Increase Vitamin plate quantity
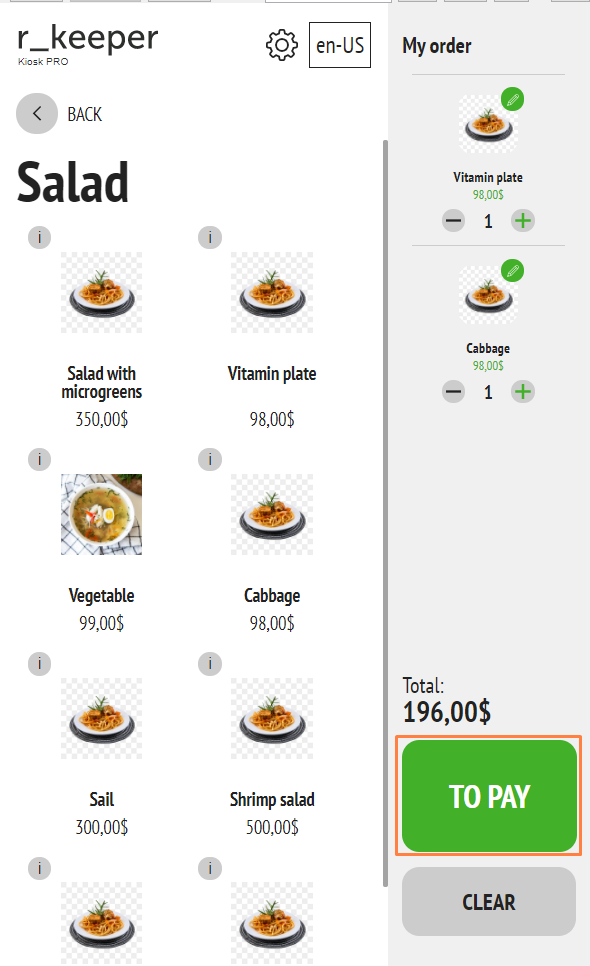This screenshot has height=966, width=590. [523, 221]
